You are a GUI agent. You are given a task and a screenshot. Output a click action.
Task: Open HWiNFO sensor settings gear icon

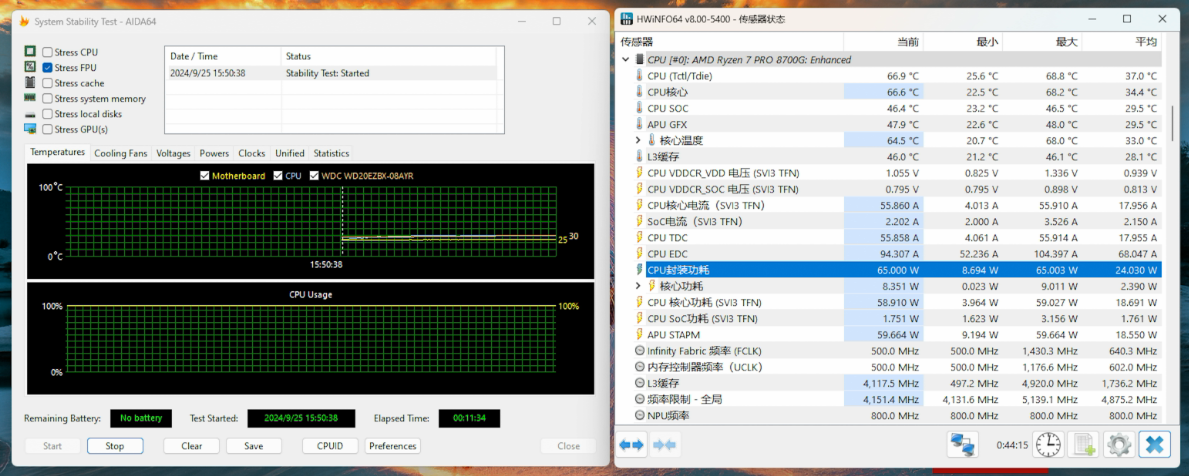[x=1118, y=445]
